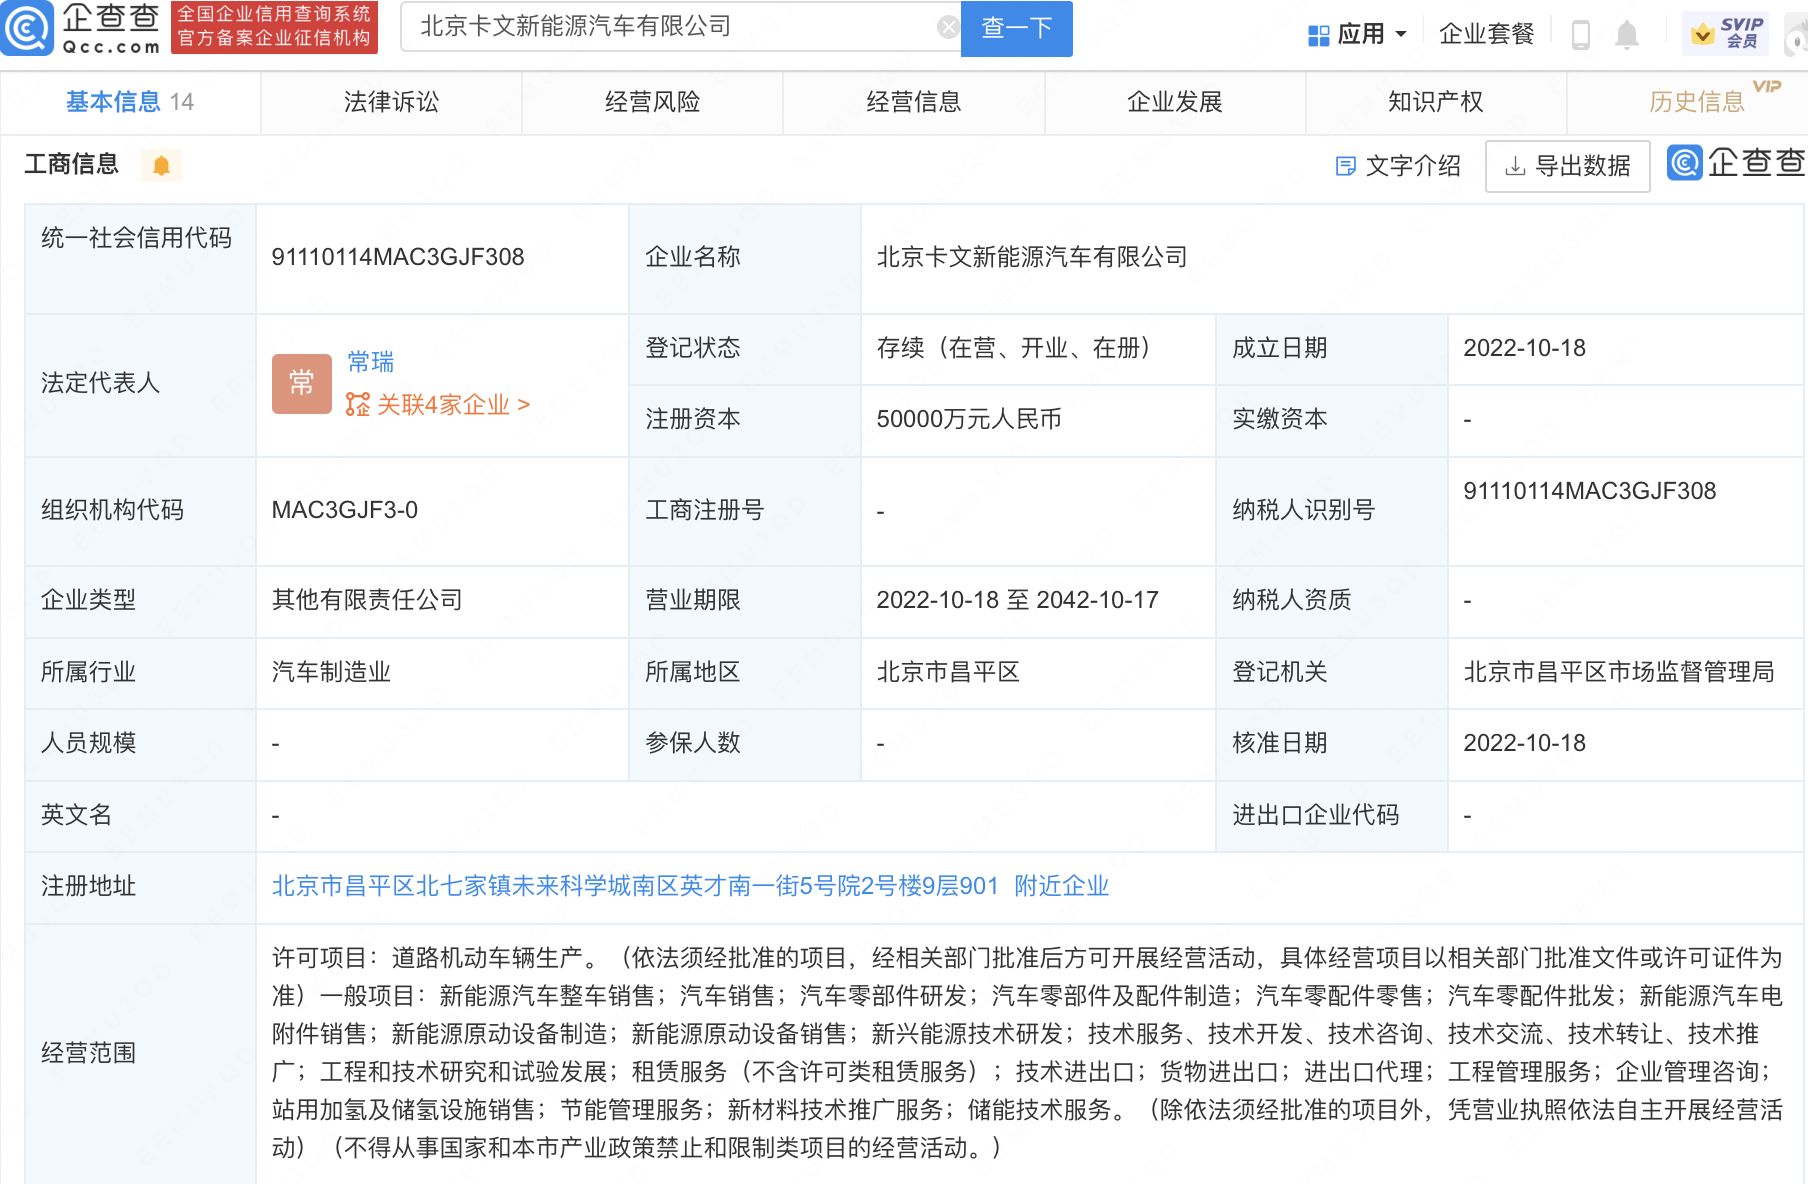
Task: Click the related-enterprises network icon
Action: [357, 404]
